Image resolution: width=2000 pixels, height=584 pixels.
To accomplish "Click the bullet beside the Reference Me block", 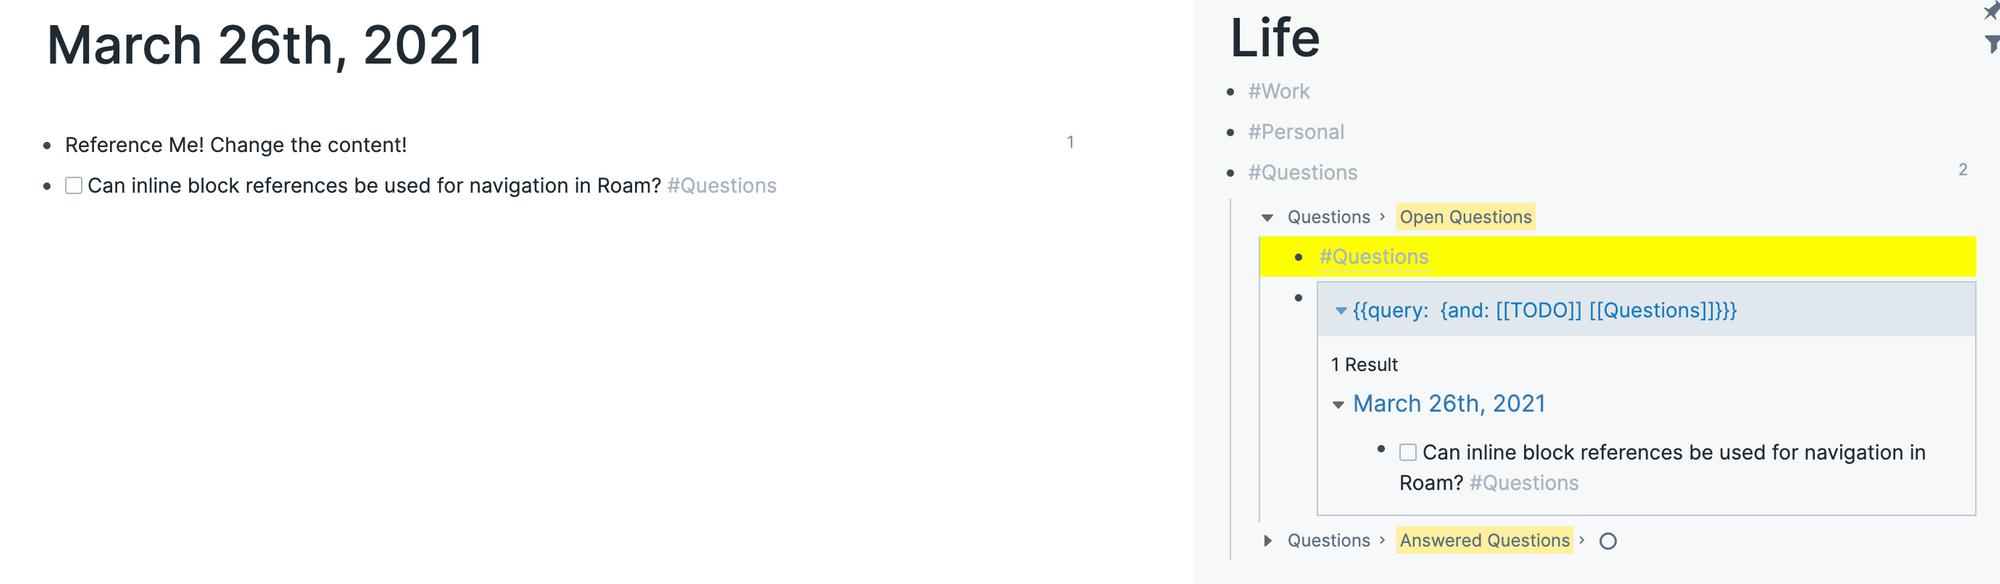I will coord(46,145).
